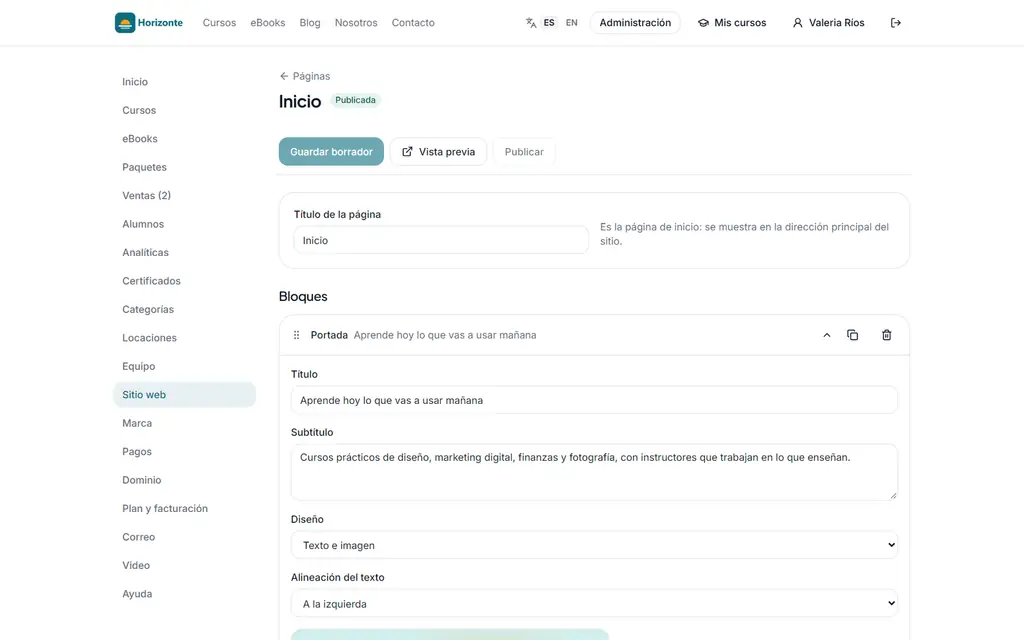
Task: Click the Publicar button
Action: (x=524, y=152)
